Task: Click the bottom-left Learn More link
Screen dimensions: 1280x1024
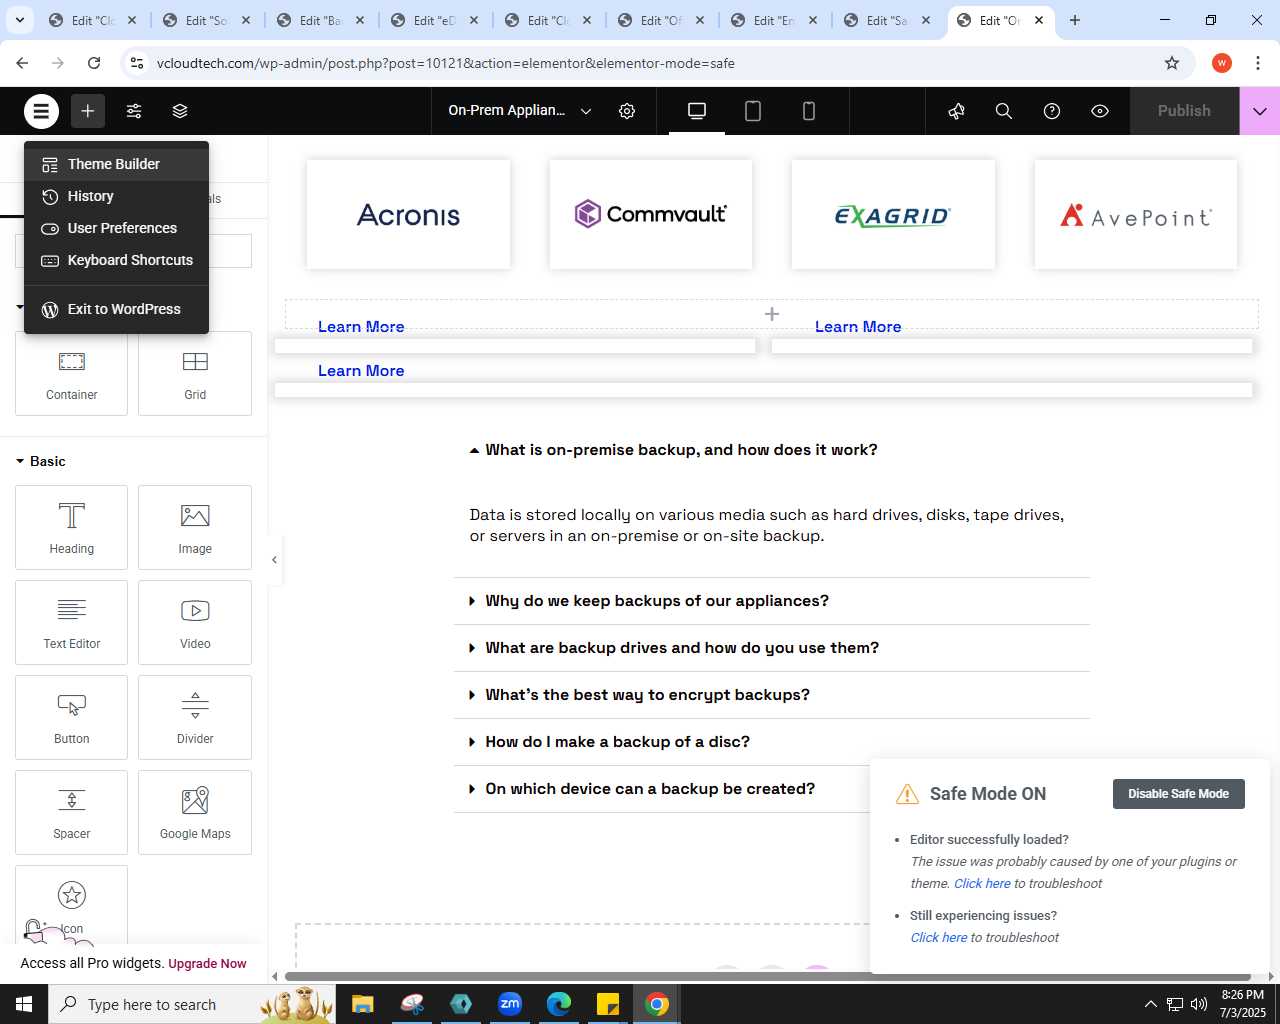Action: (361, 371)
